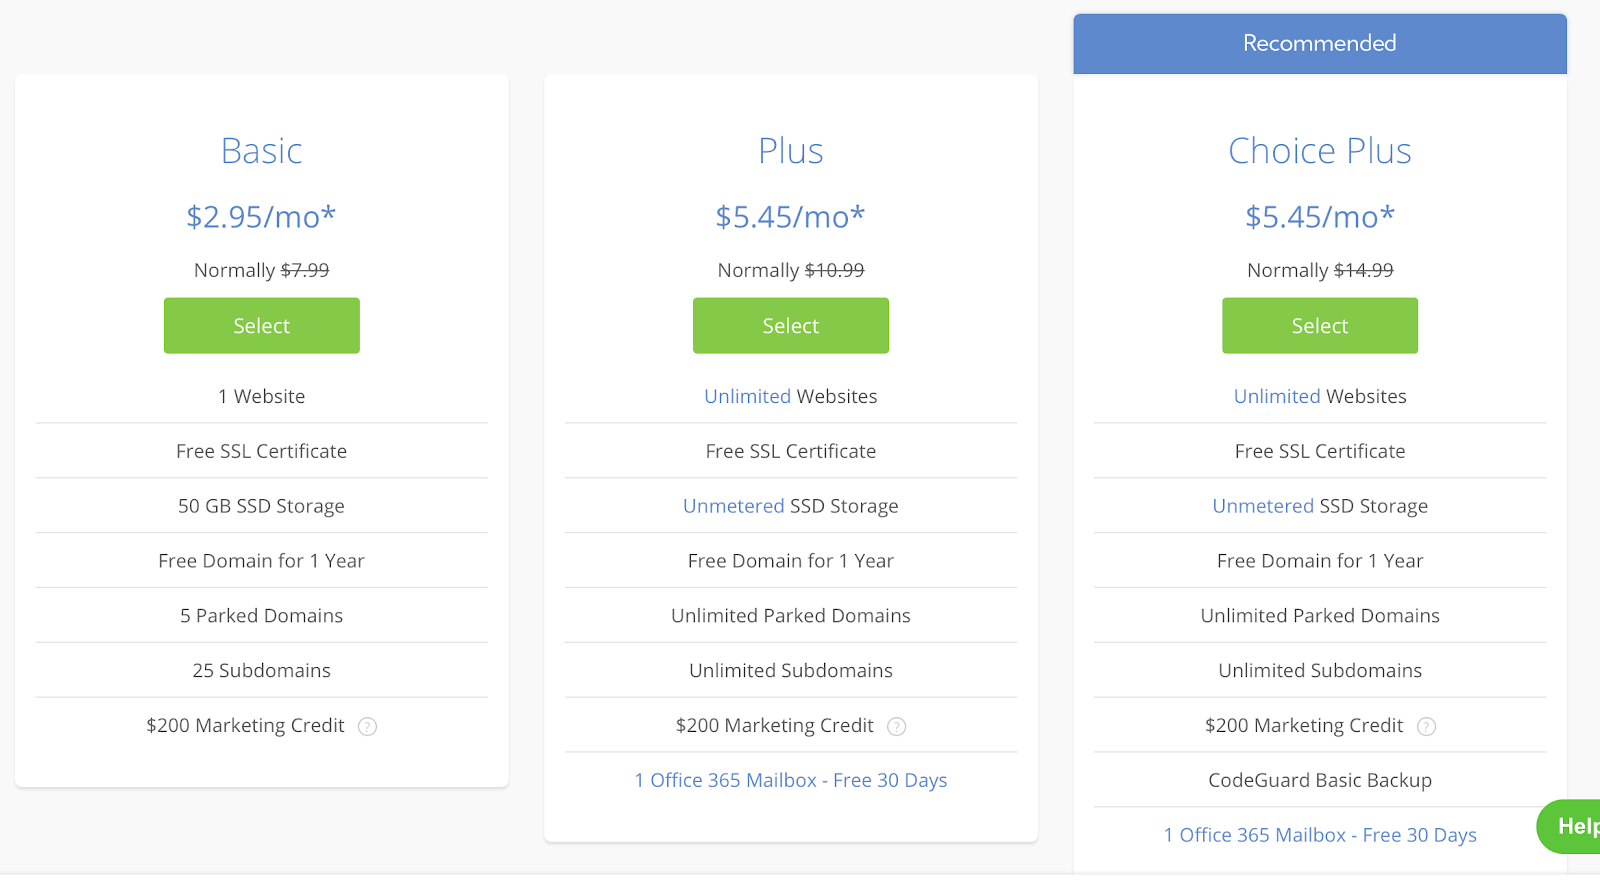Click Unlimited Subdomains in Plus plan
Screen dimensions: 1600x887
(x=790, y=671)
